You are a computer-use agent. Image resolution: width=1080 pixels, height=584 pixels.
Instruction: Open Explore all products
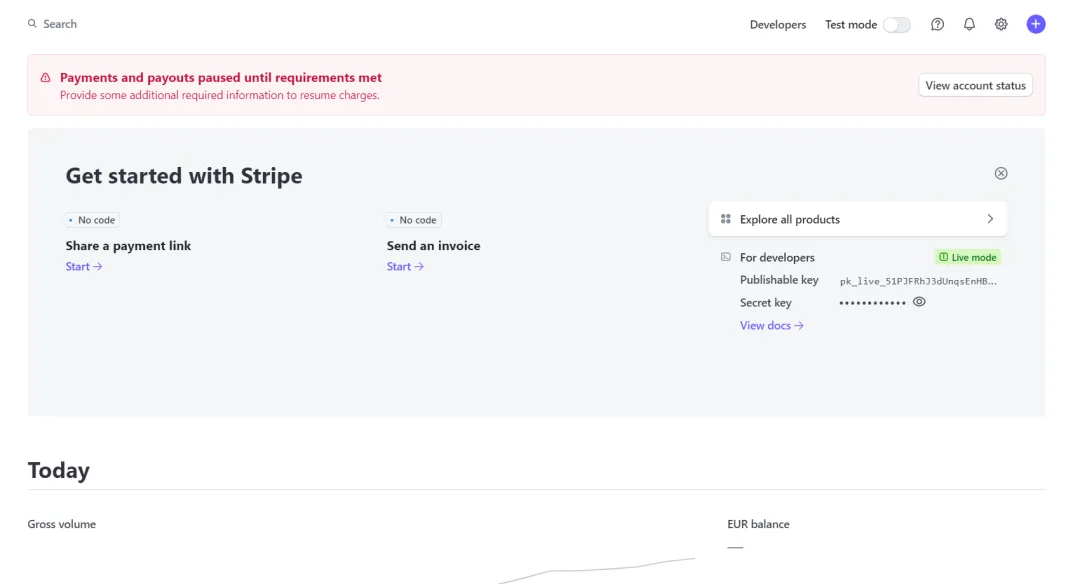(x=858, y=219)
